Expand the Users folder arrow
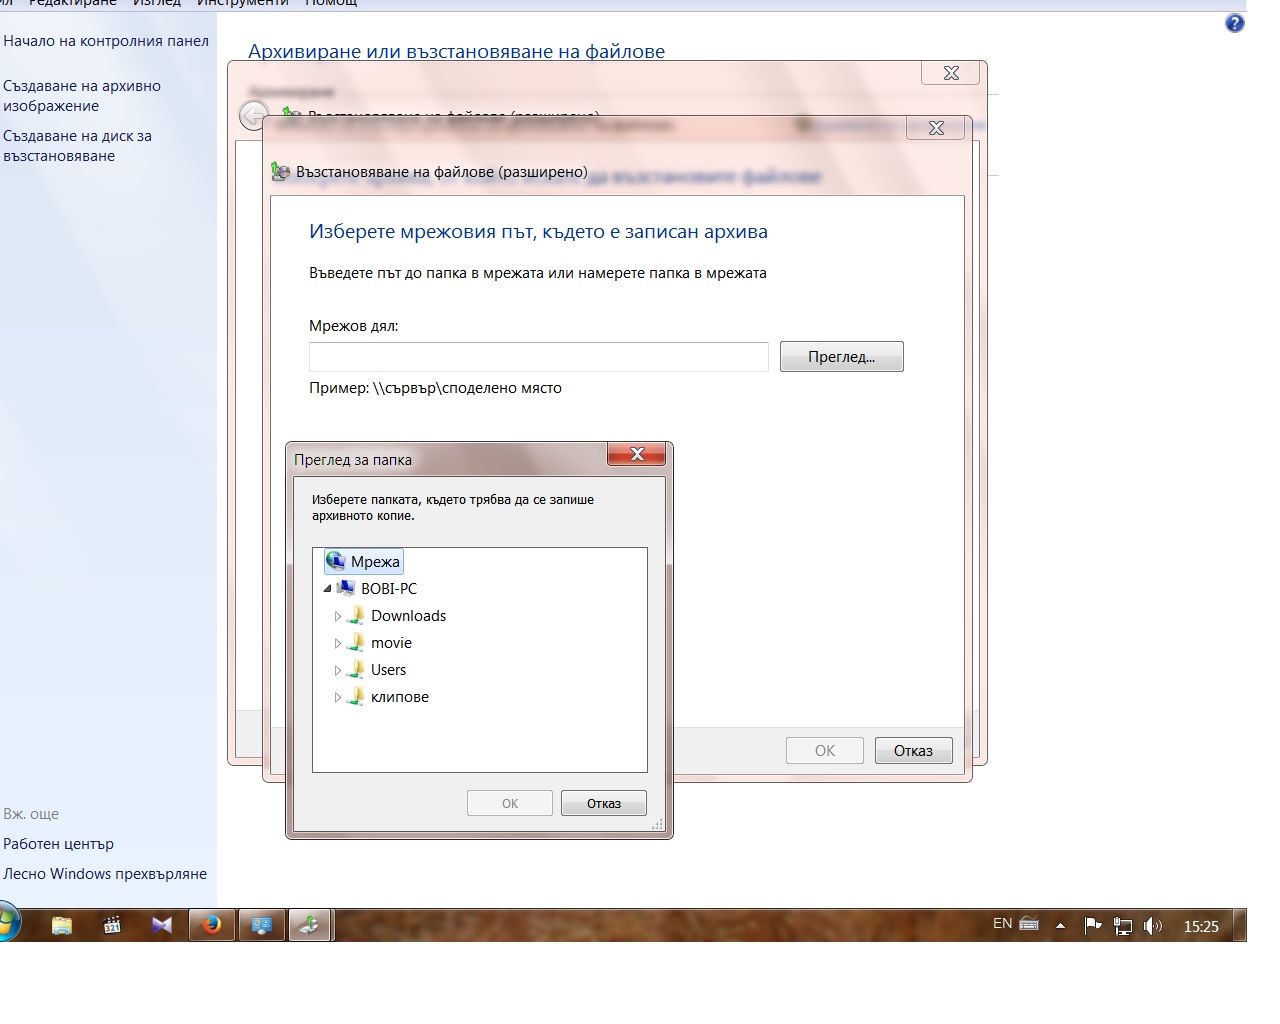The width and height of the screenshot is (1280, 1024). 338,671
